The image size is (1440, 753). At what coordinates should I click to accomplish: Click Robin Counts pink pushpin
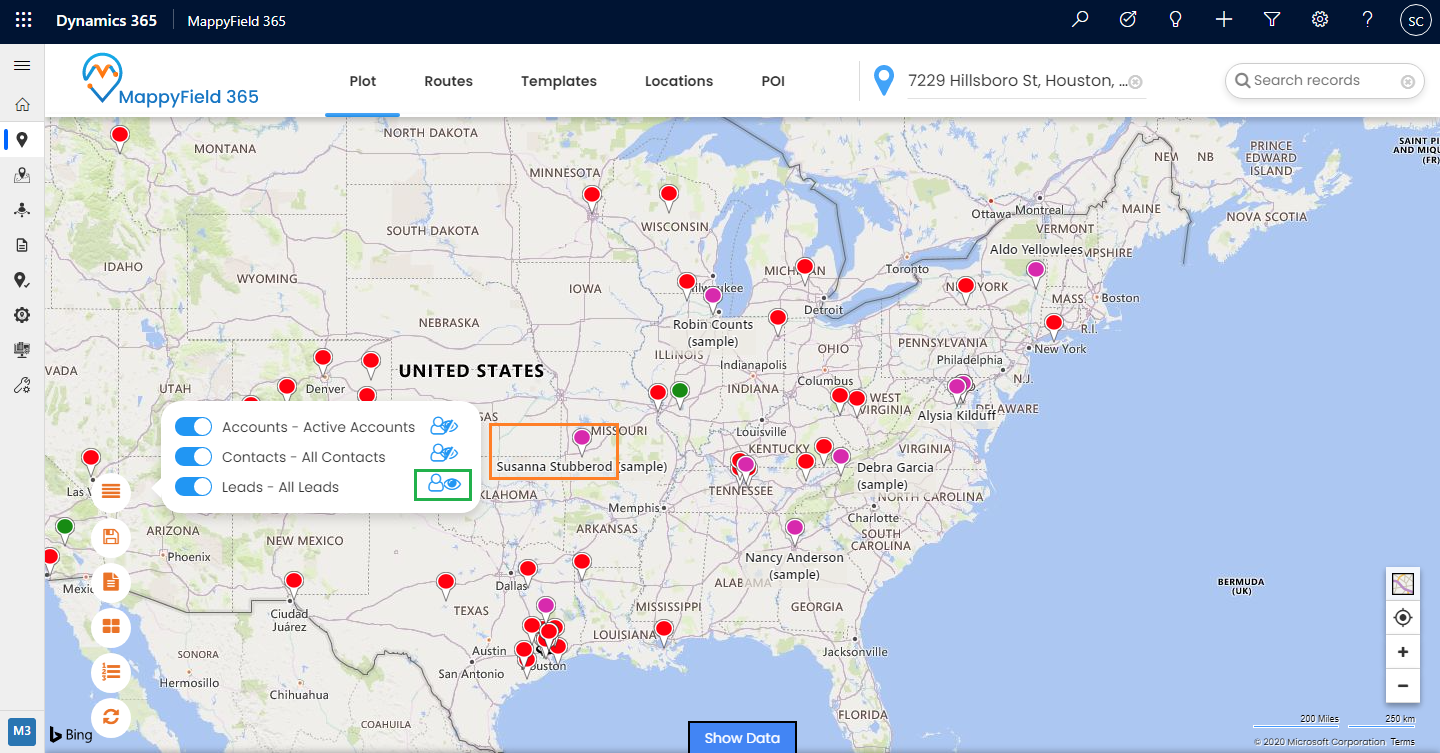[x=712, y=298]
